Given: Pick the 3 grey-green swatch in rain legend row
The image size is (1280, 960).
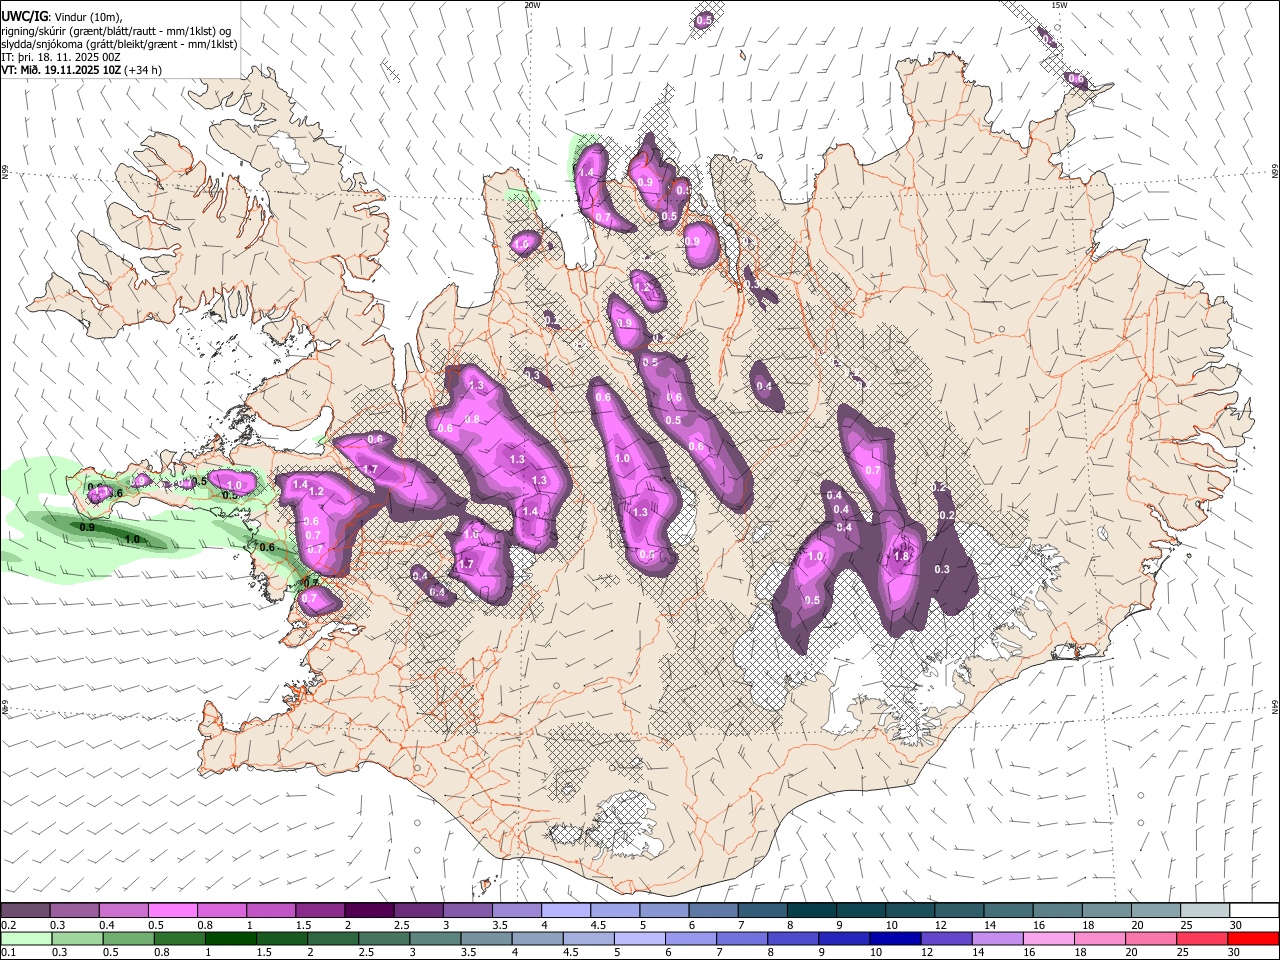Looking at the screenshot, I should (435, 938).
